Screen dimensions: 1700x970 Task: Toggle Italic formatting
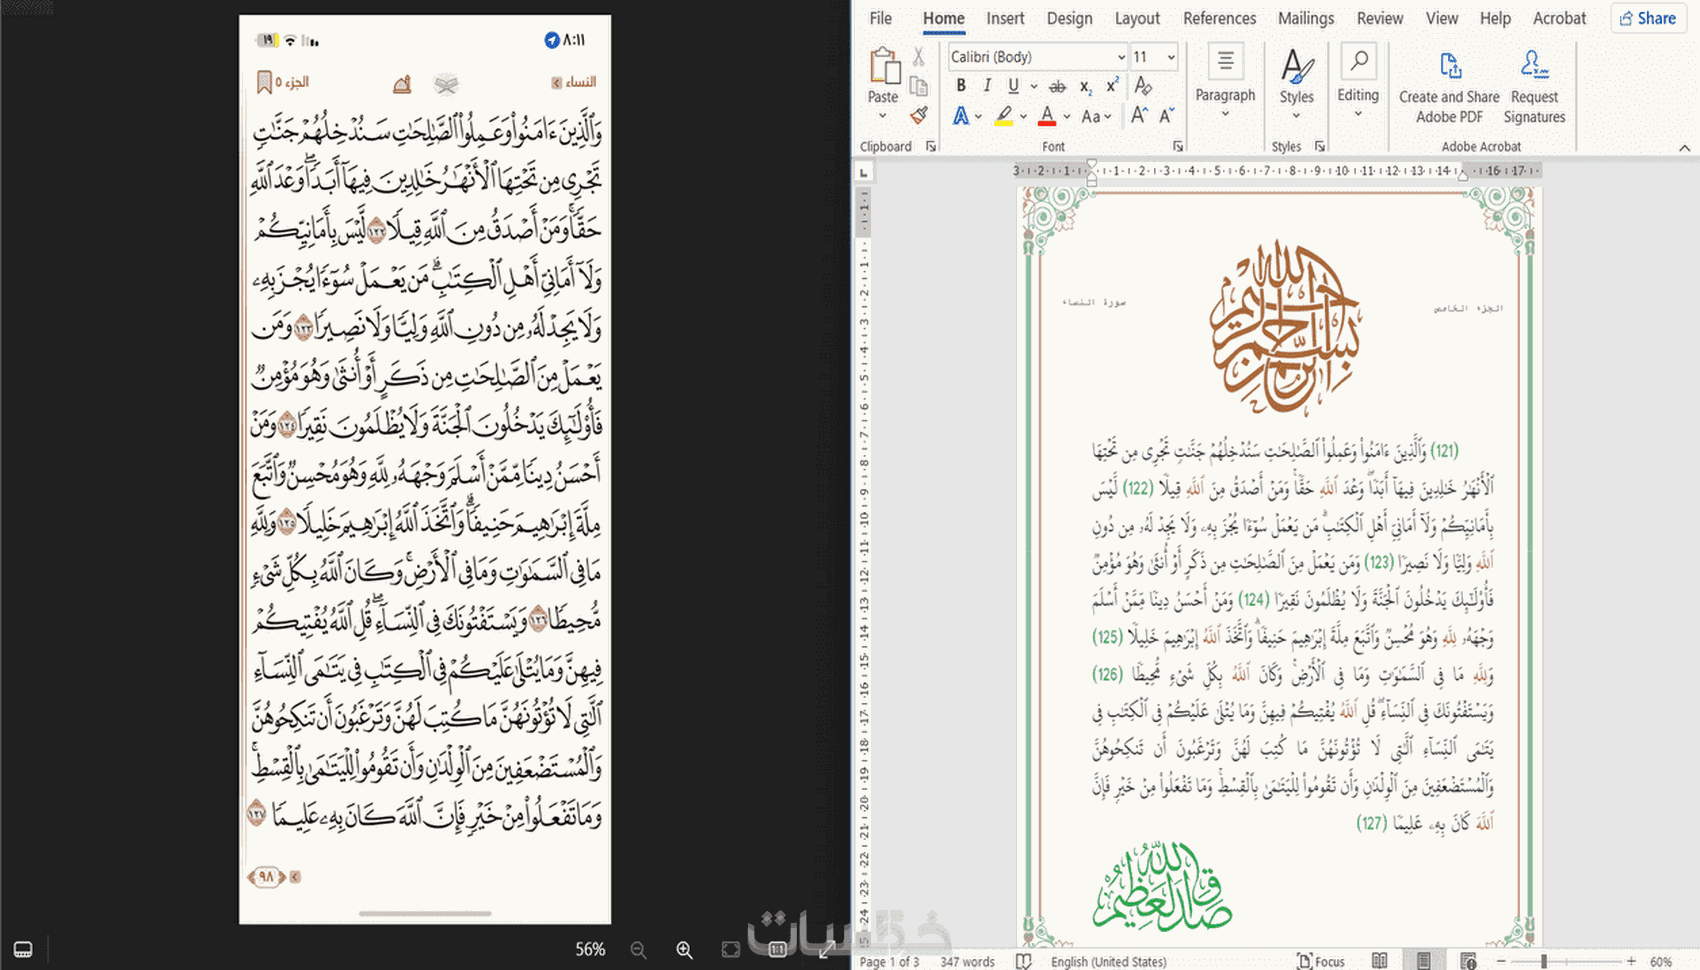987,86
